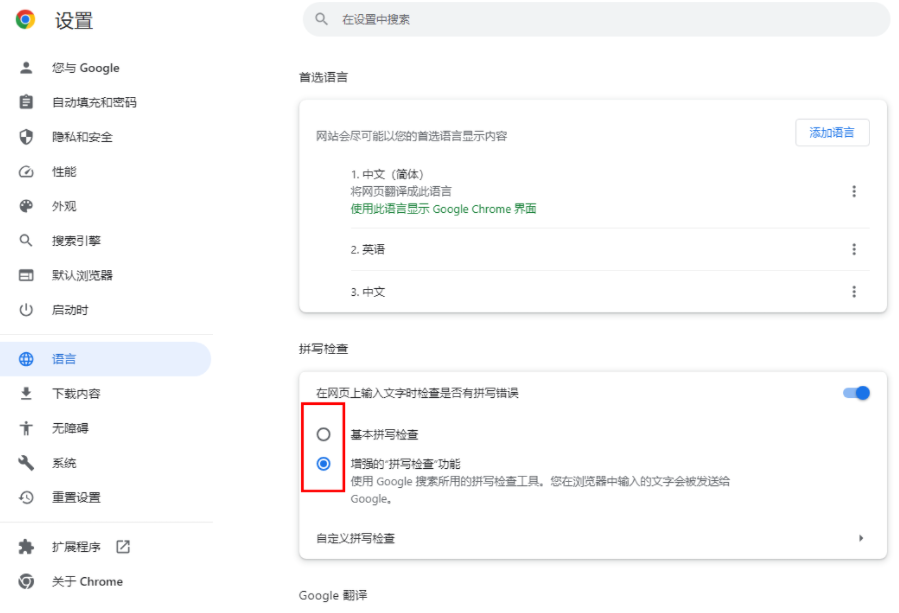Select the 基本拼写检查 radio button

point(323,434)
